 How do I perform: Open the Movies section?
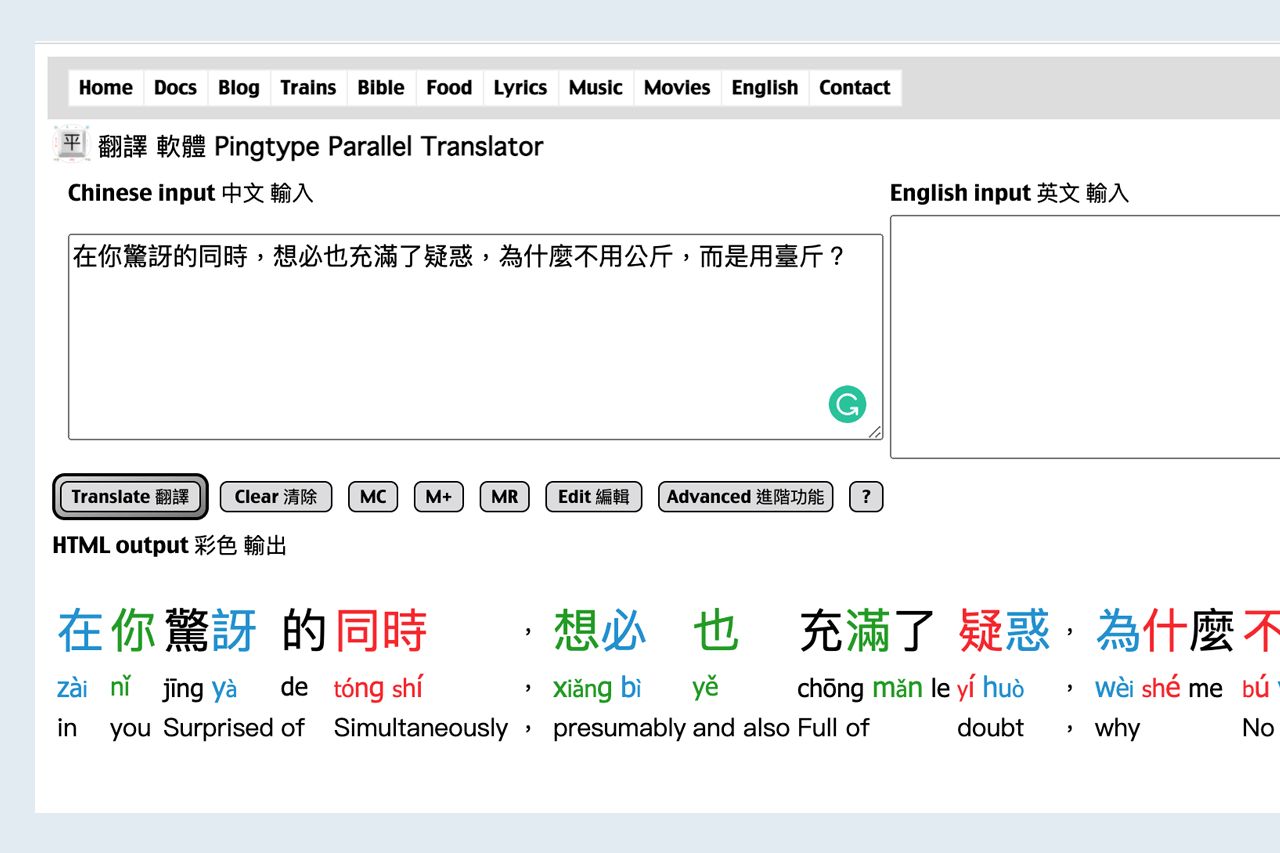click(x=677, y=88)
